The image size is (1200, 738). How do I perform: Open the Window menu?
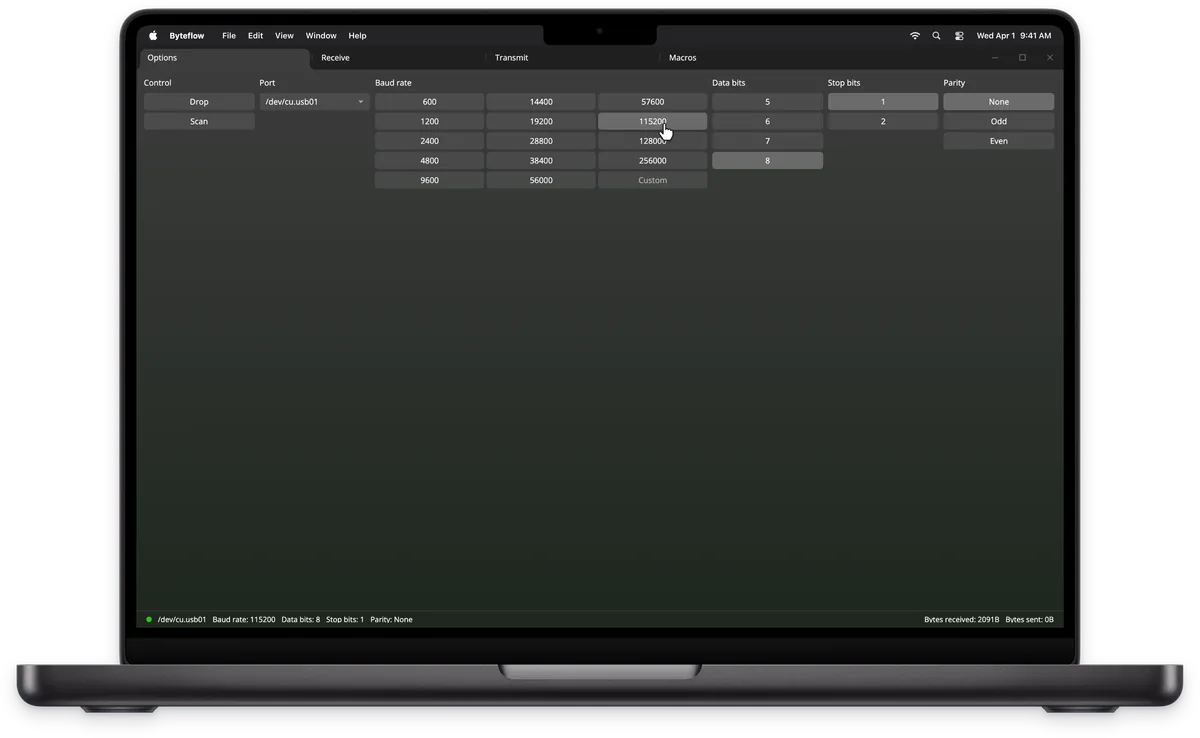(321, 36)
